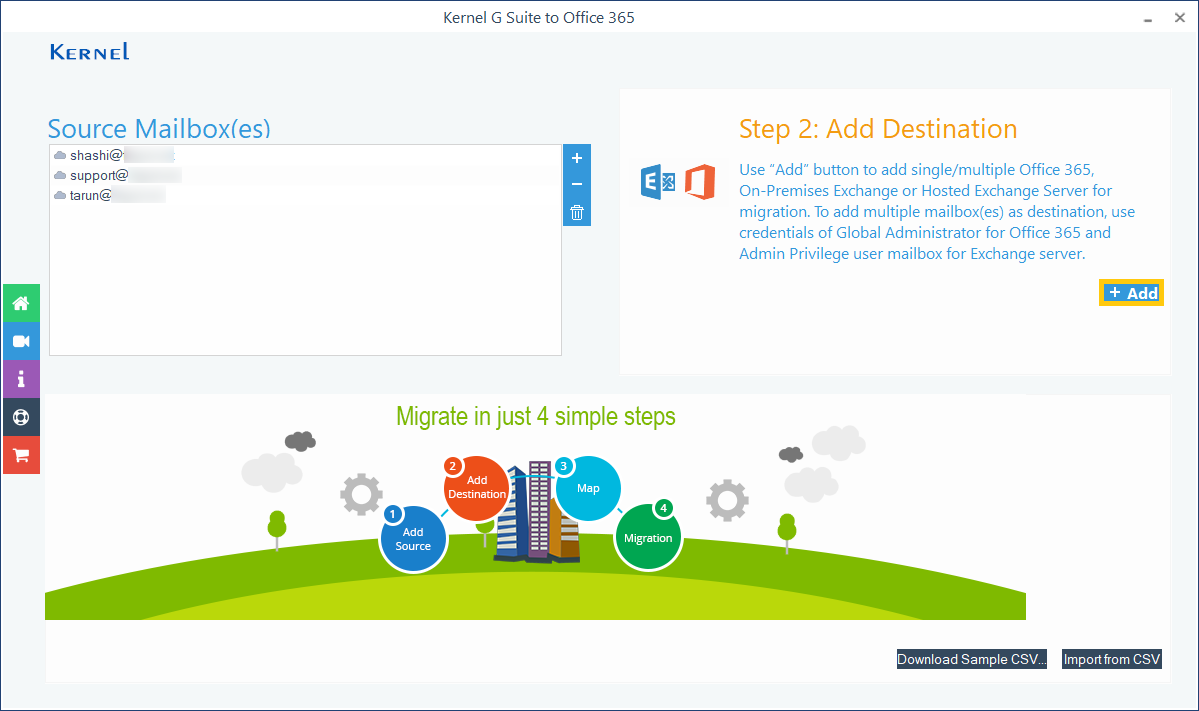Viewport: 1199px width, 711px height.
Task: Click Download Sample CSV button
Action: [971, 659]
